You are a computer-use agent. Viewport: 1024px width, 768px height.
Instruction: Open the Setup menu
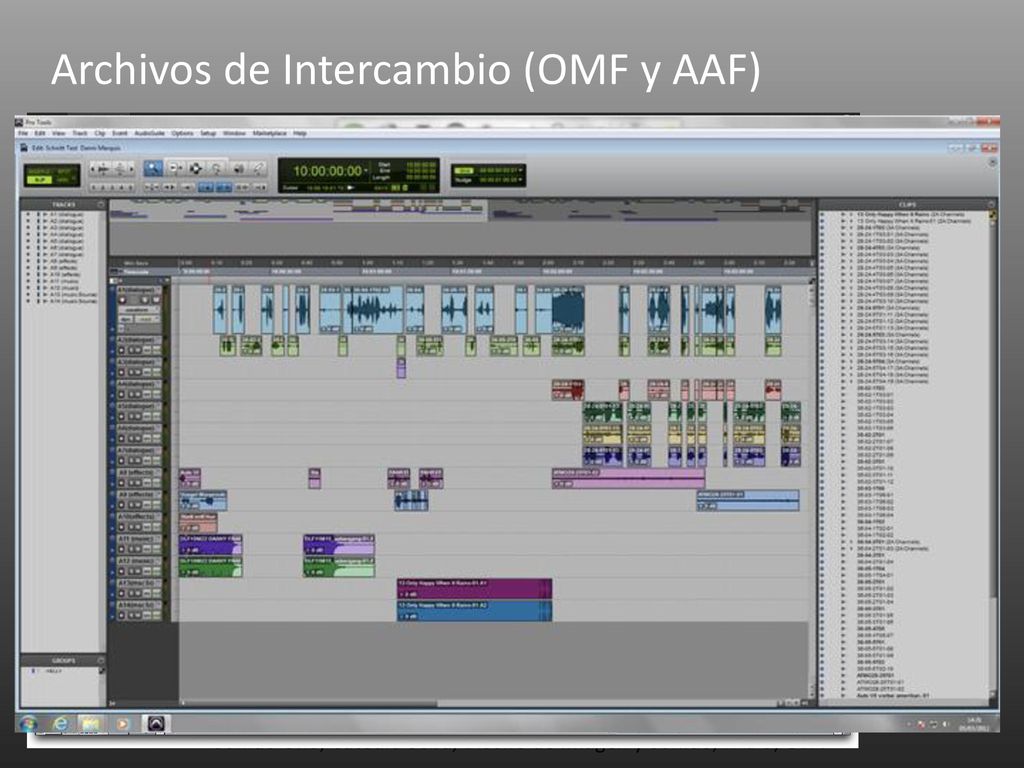pos(208,133)
